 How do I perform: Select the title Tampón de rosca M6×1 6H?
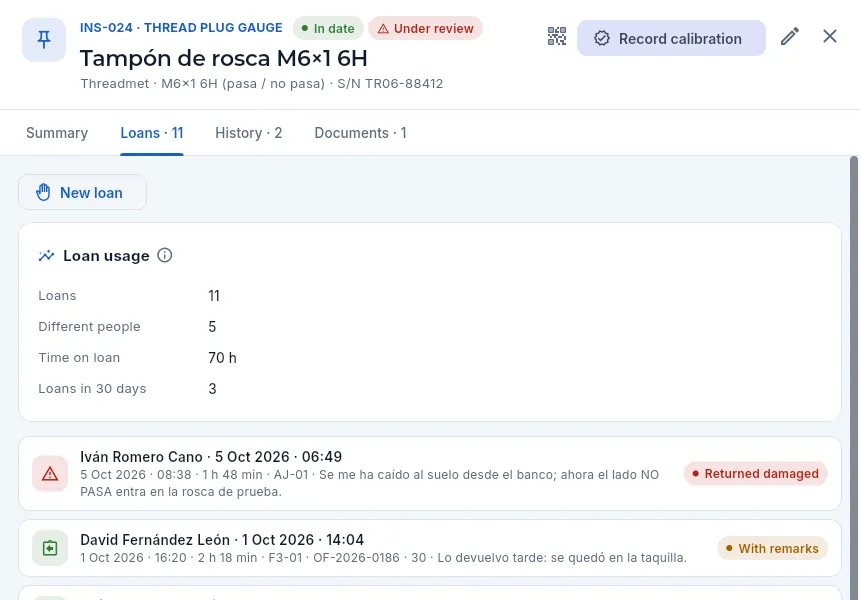click(224, 58)
